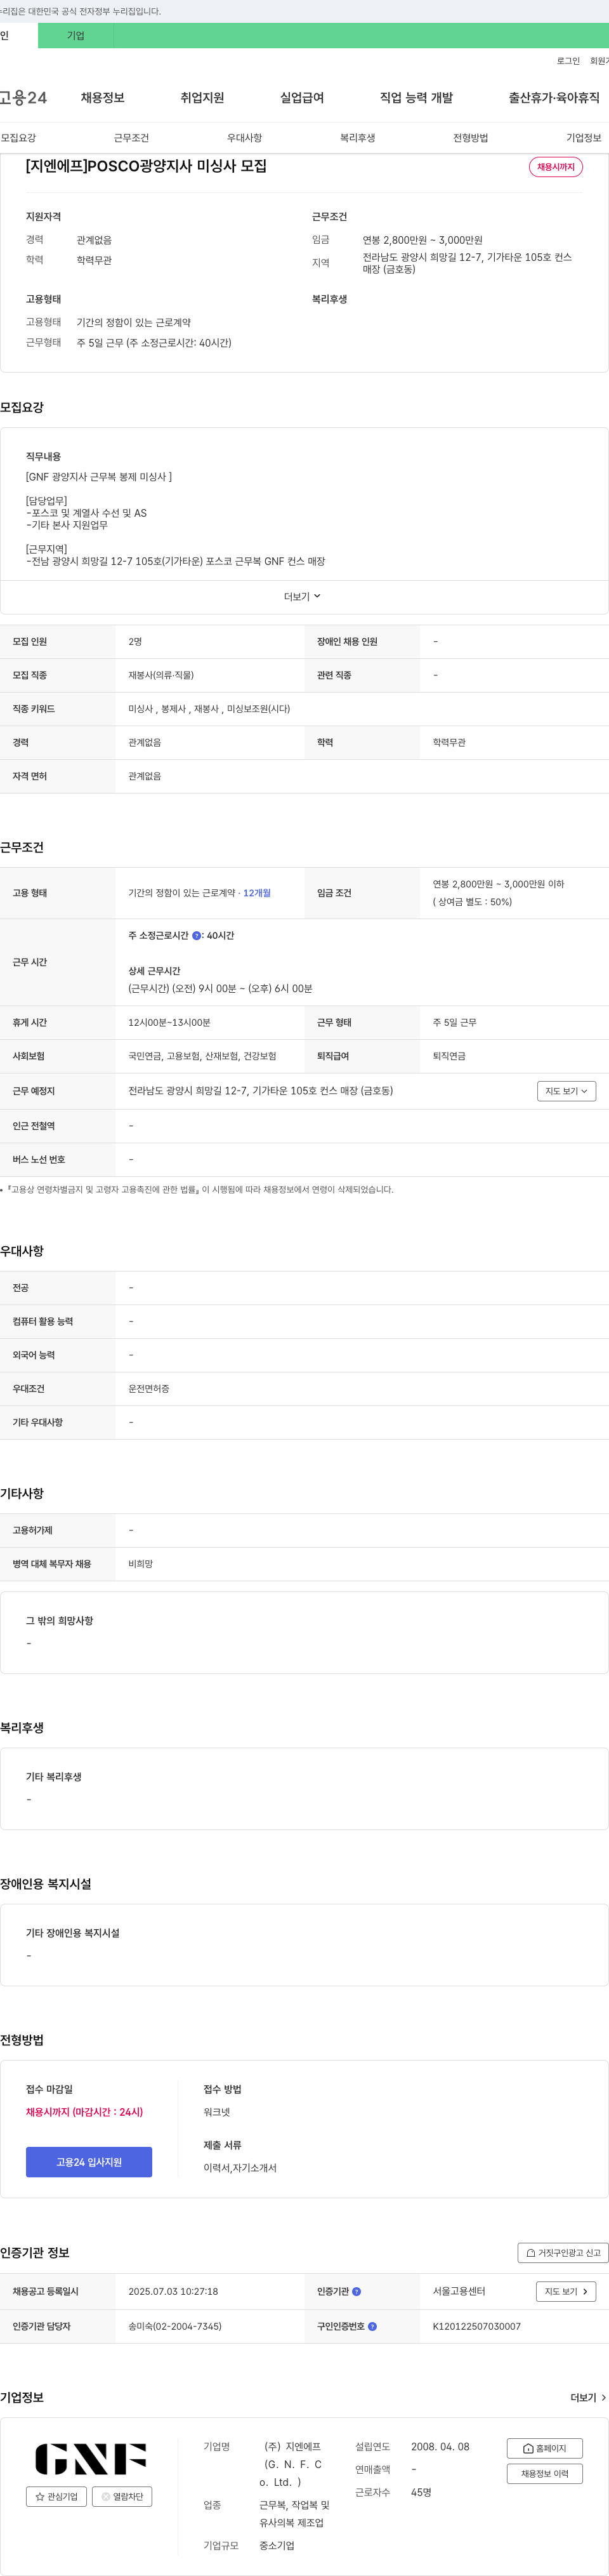609x2576 pixels.
Task: Jump to the 우대사항 section tab
Action: pyautogui.click(x=244, y=138)
